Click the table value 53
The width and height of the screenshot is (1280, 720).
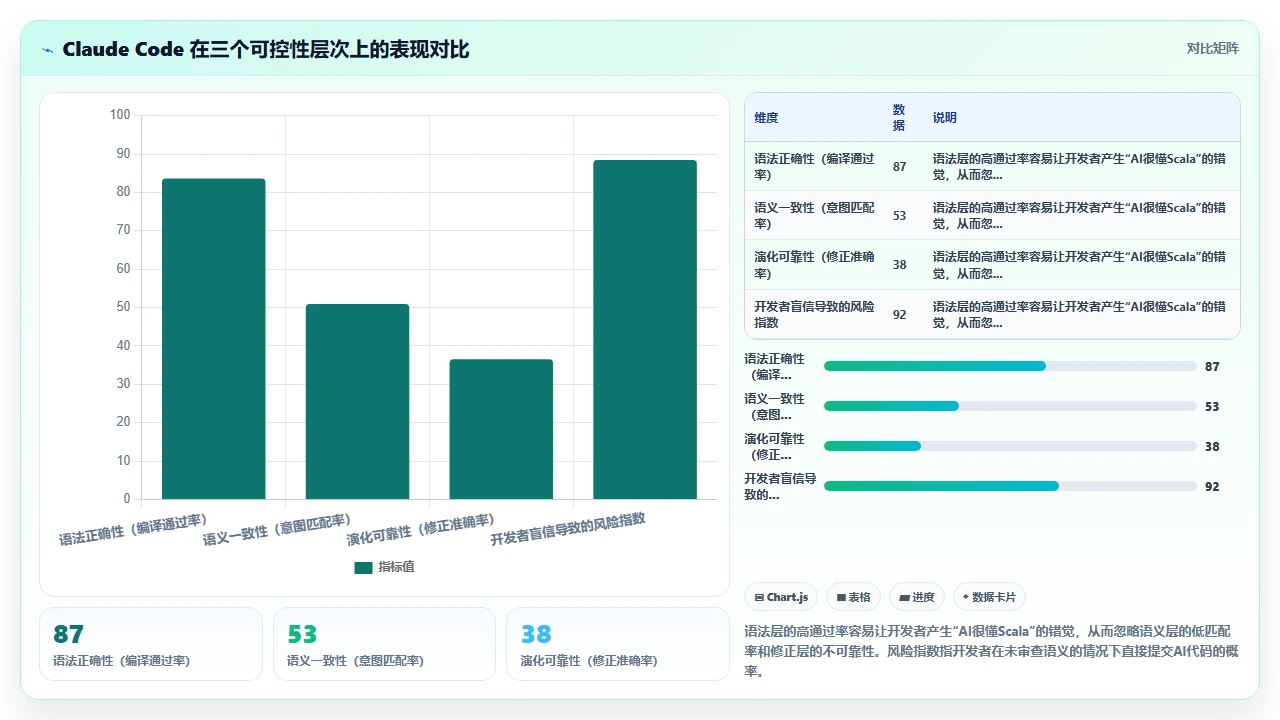pos(899,216)
